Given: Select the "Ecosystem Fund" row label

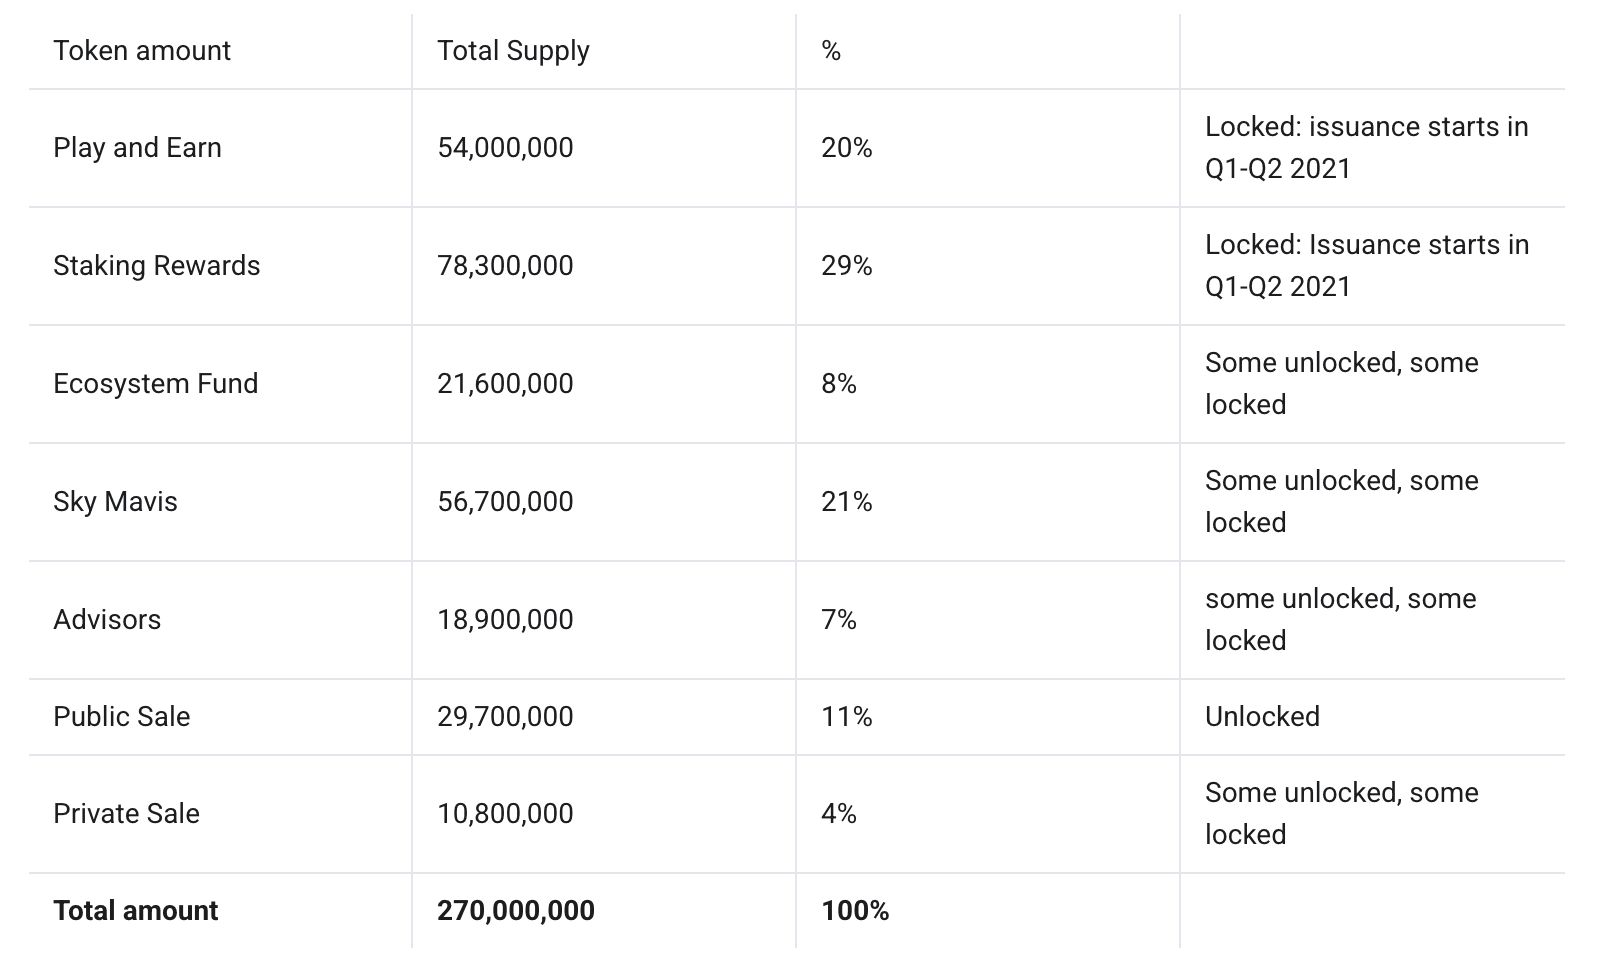Looking at the screenshot, I should point(155,384).
